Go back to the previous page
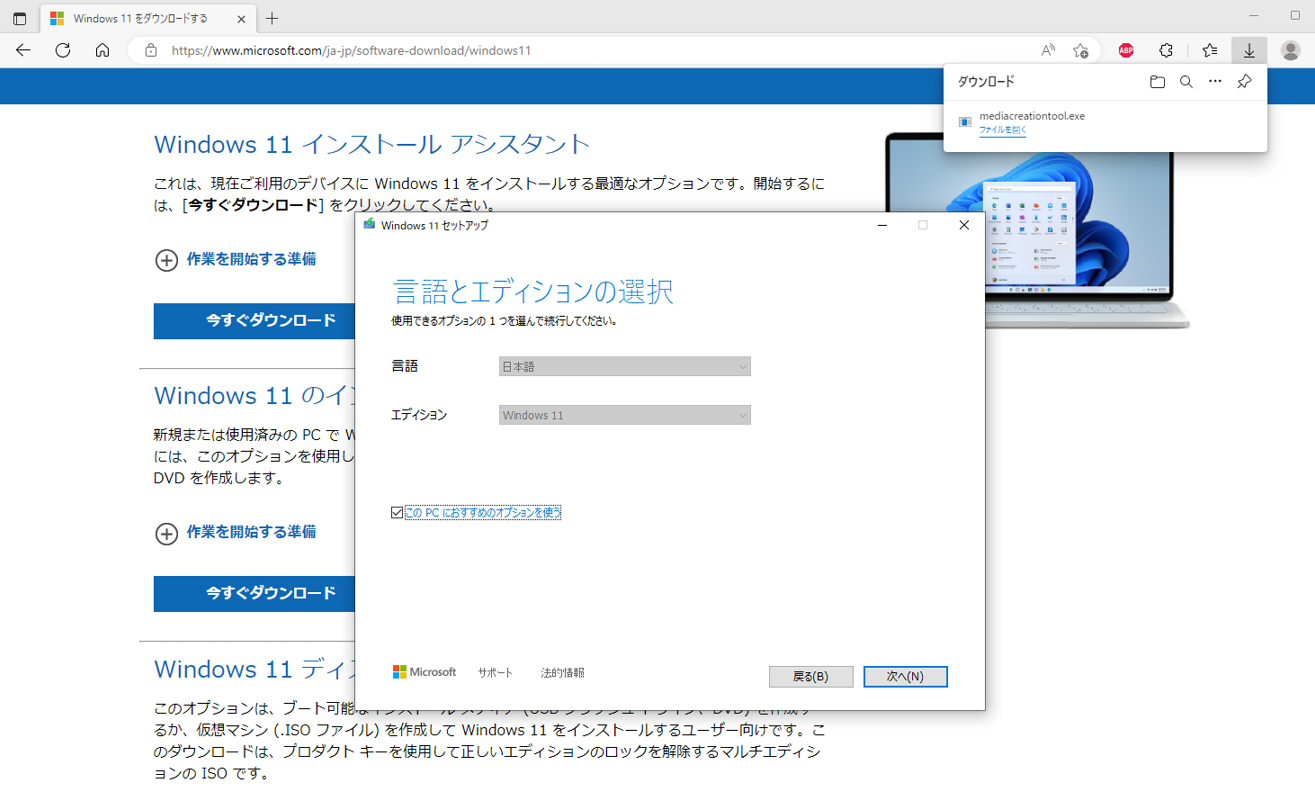1315x800 pixels. [x=23, y=50]
